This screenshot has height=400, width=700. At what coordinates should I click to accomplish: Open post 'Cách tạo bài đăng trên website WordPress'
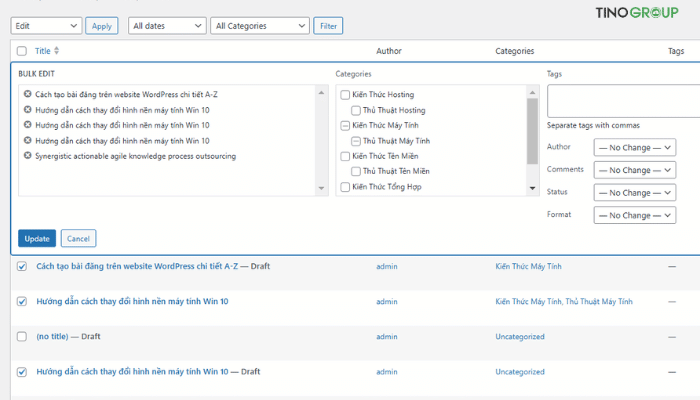[x=137, y=266]
